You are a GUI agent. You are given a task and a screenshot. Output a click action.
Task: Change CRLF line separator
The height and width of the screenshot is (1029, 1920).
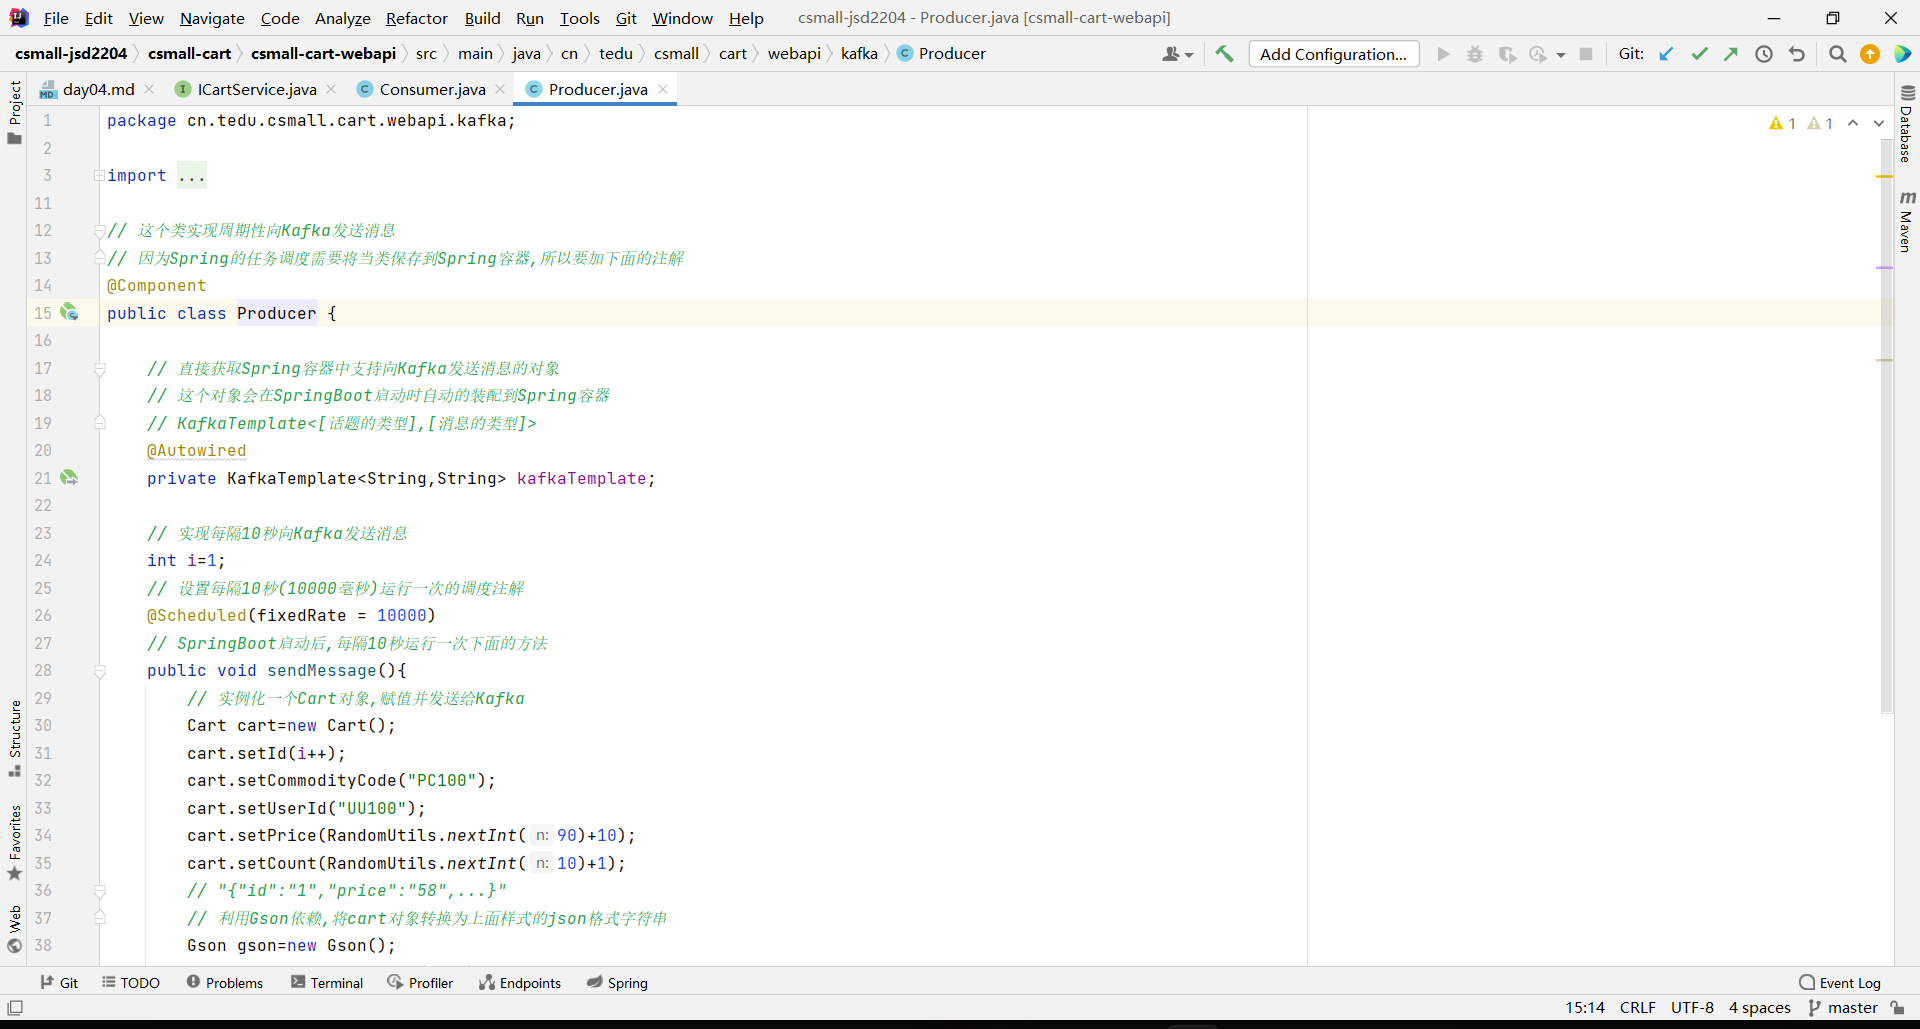click(1638, 1008)
